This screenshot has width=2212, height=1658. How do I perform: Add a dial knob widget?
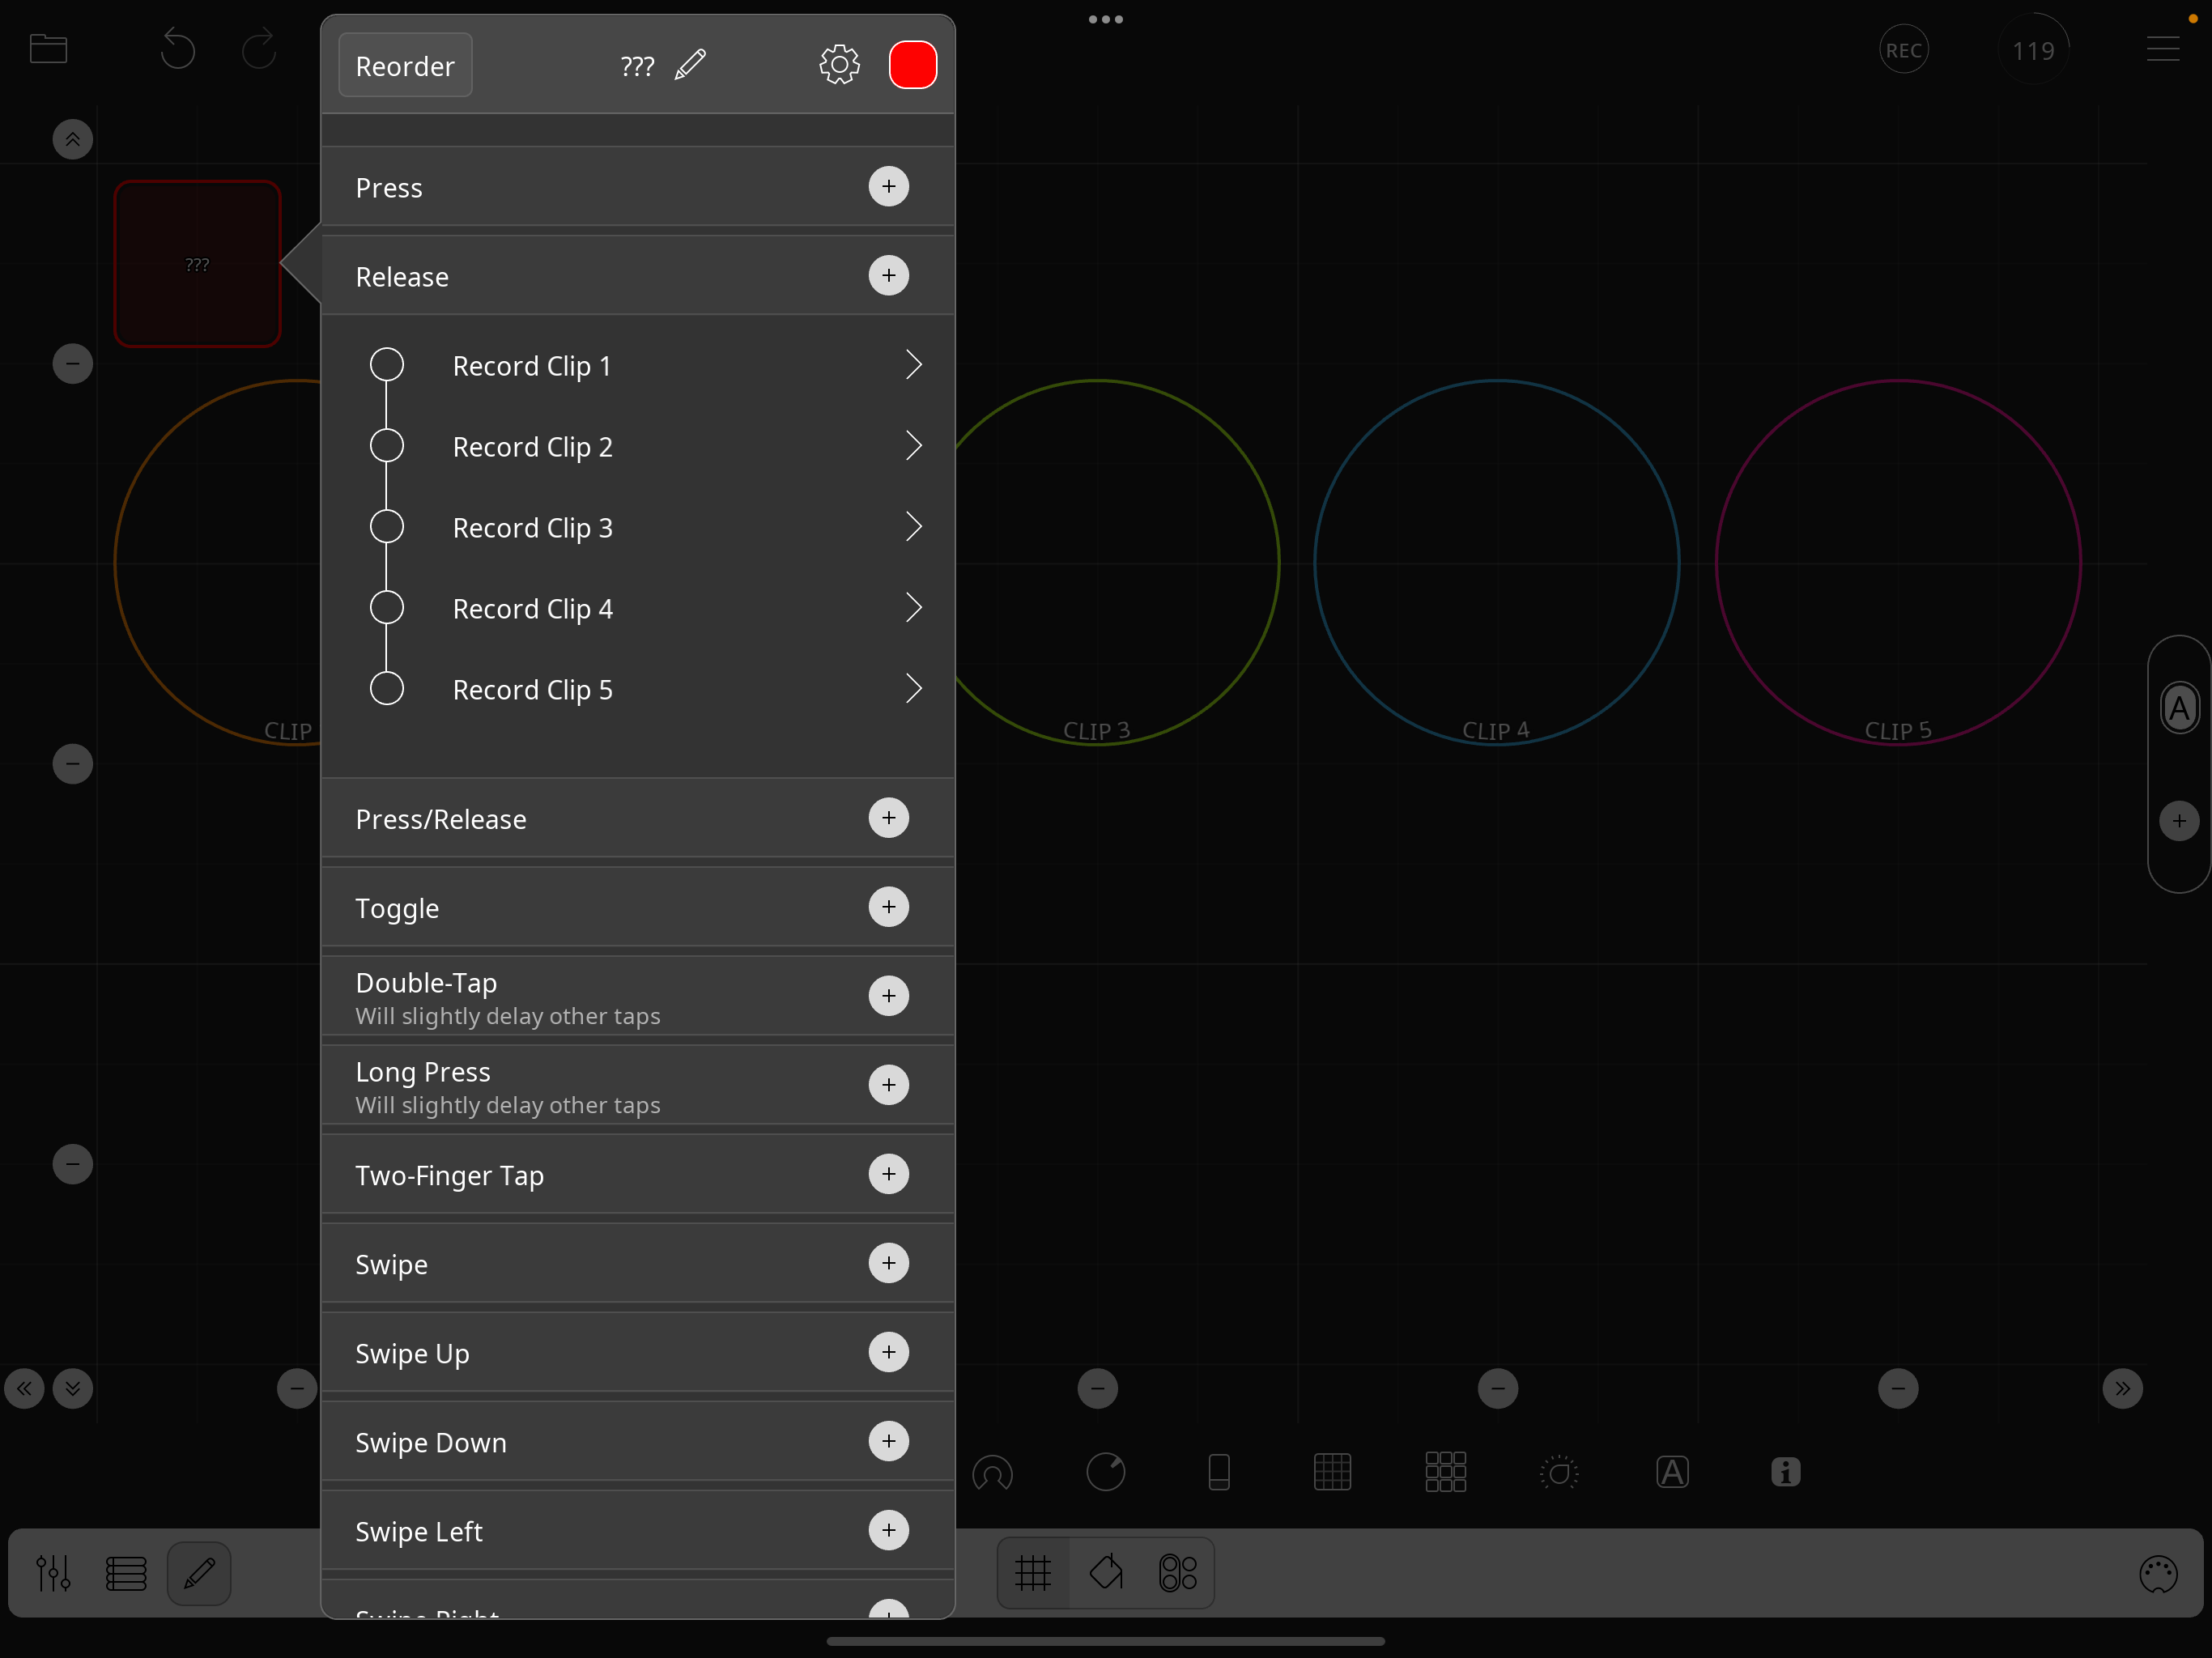point(1106,1472)
